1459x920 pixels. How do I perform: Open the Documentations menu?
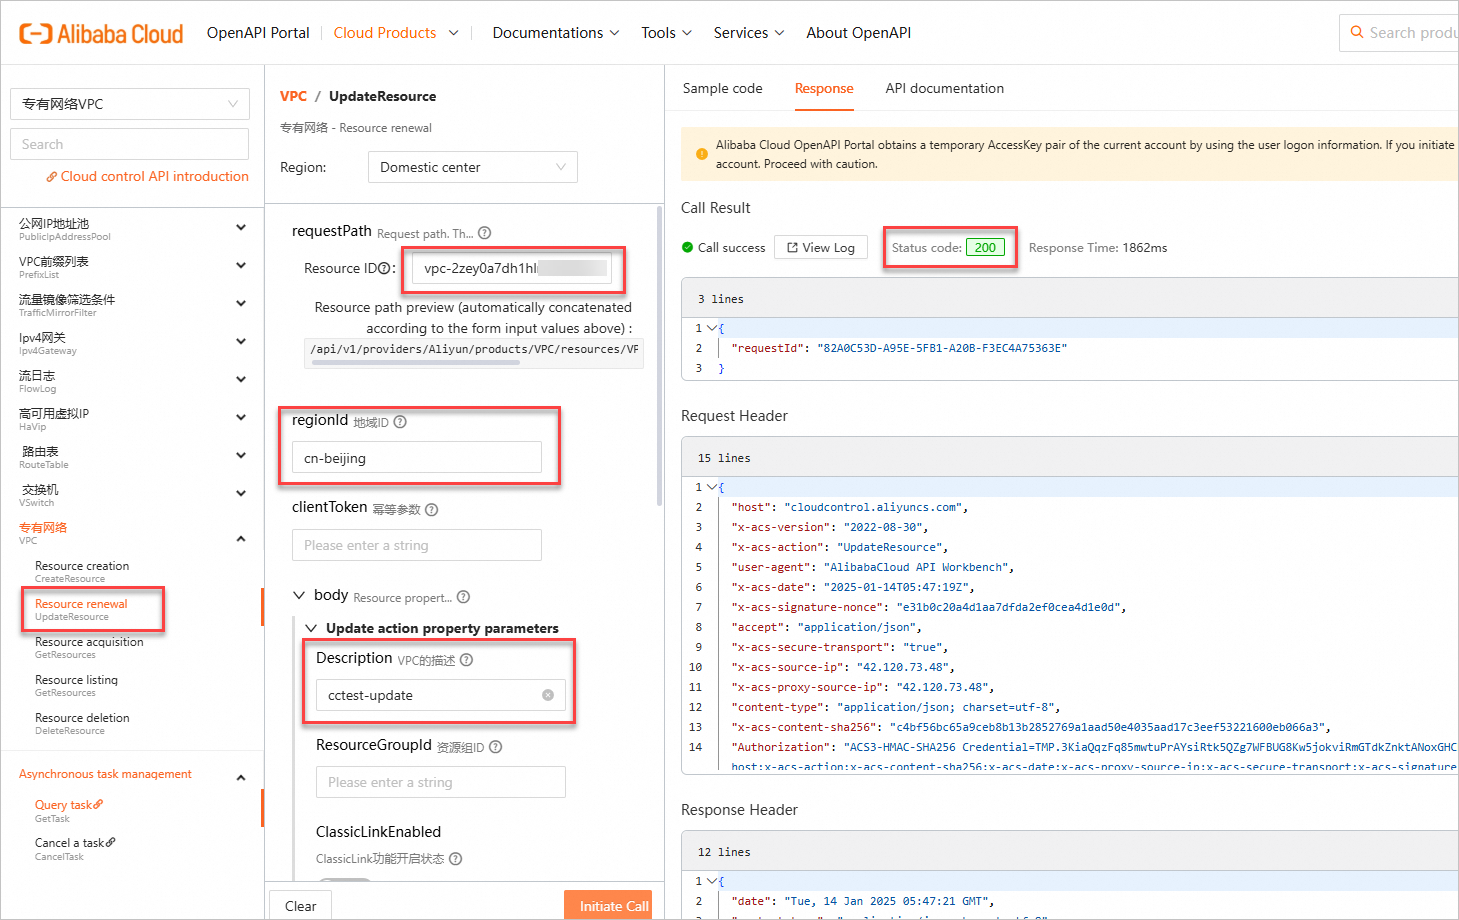tap(555, 33)
